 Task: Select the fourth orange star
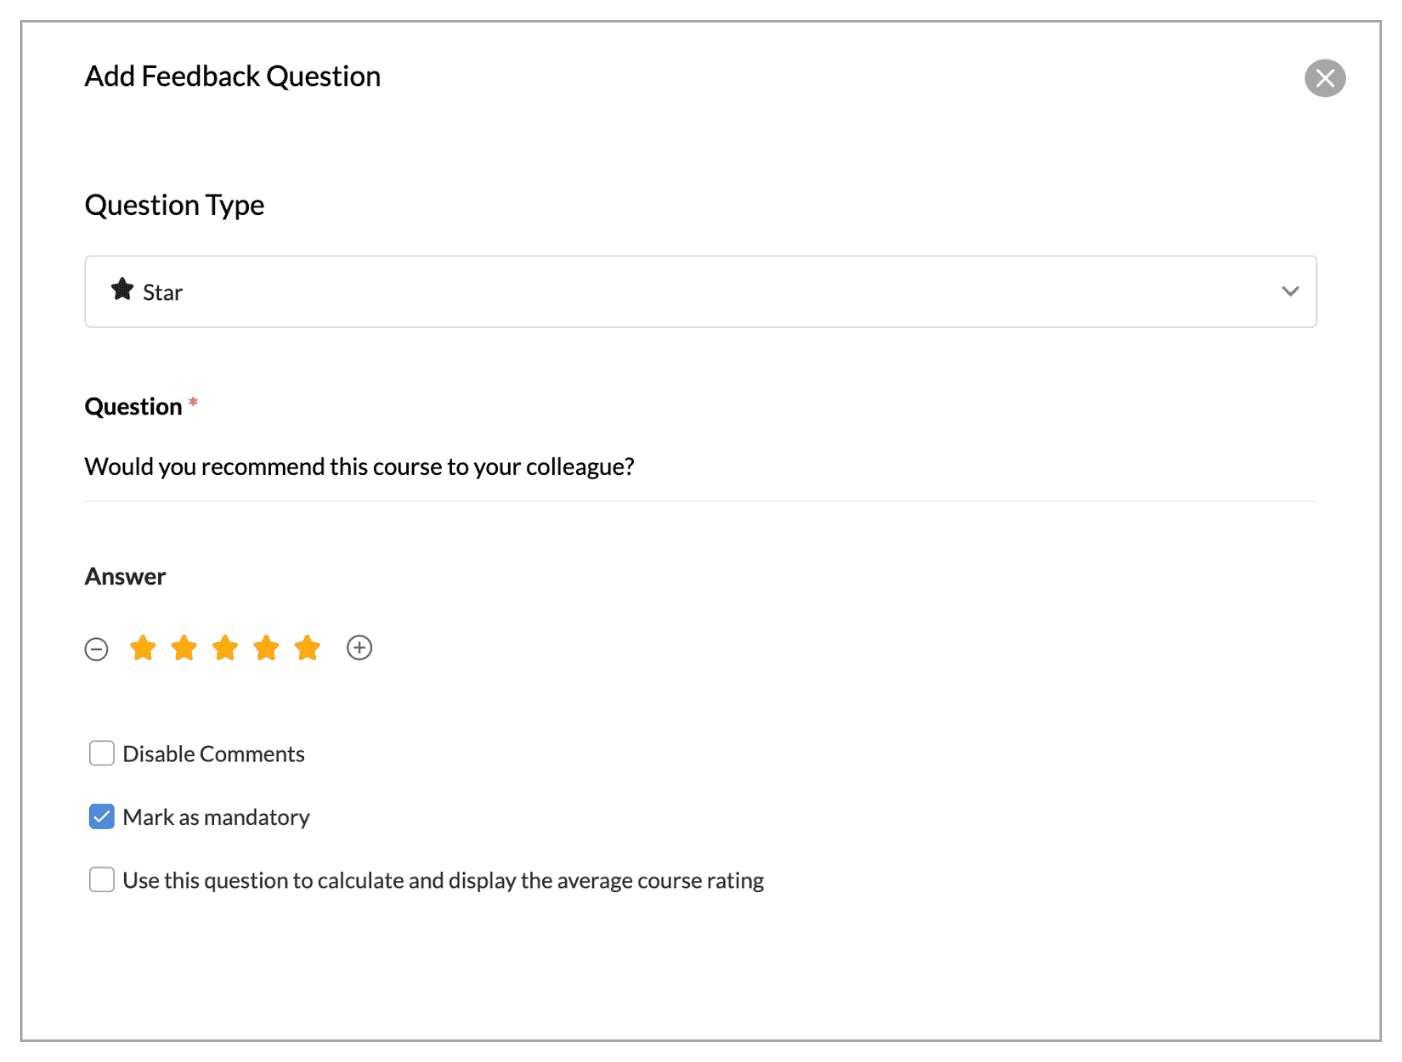[266, 648]
